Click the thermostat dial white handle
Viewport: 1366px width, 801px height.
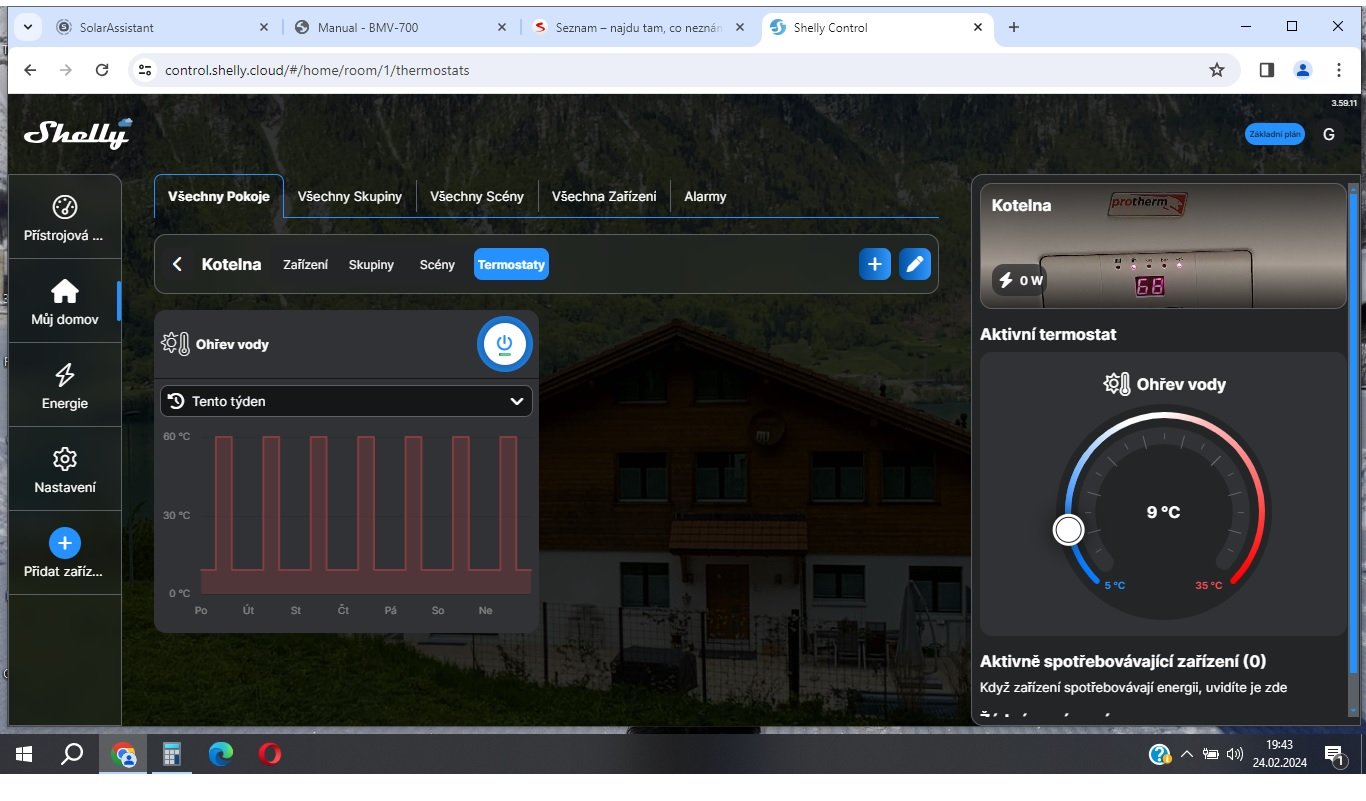point(1068,530)
